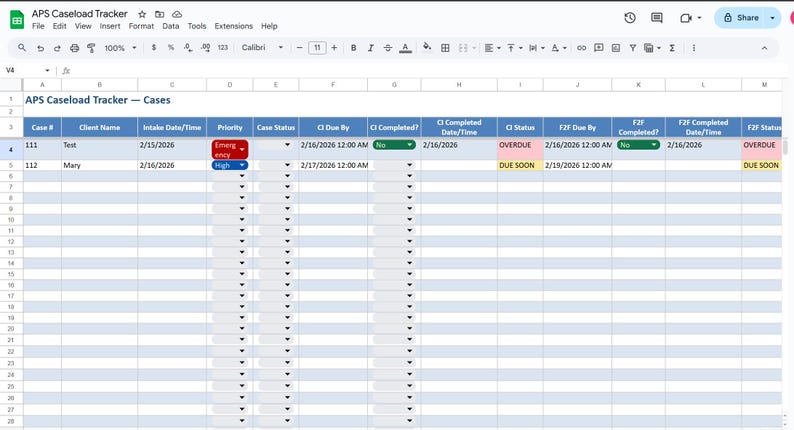The image size is (794, 430).
Task: Open the functions sigma menu
Action: click(672, 48)
